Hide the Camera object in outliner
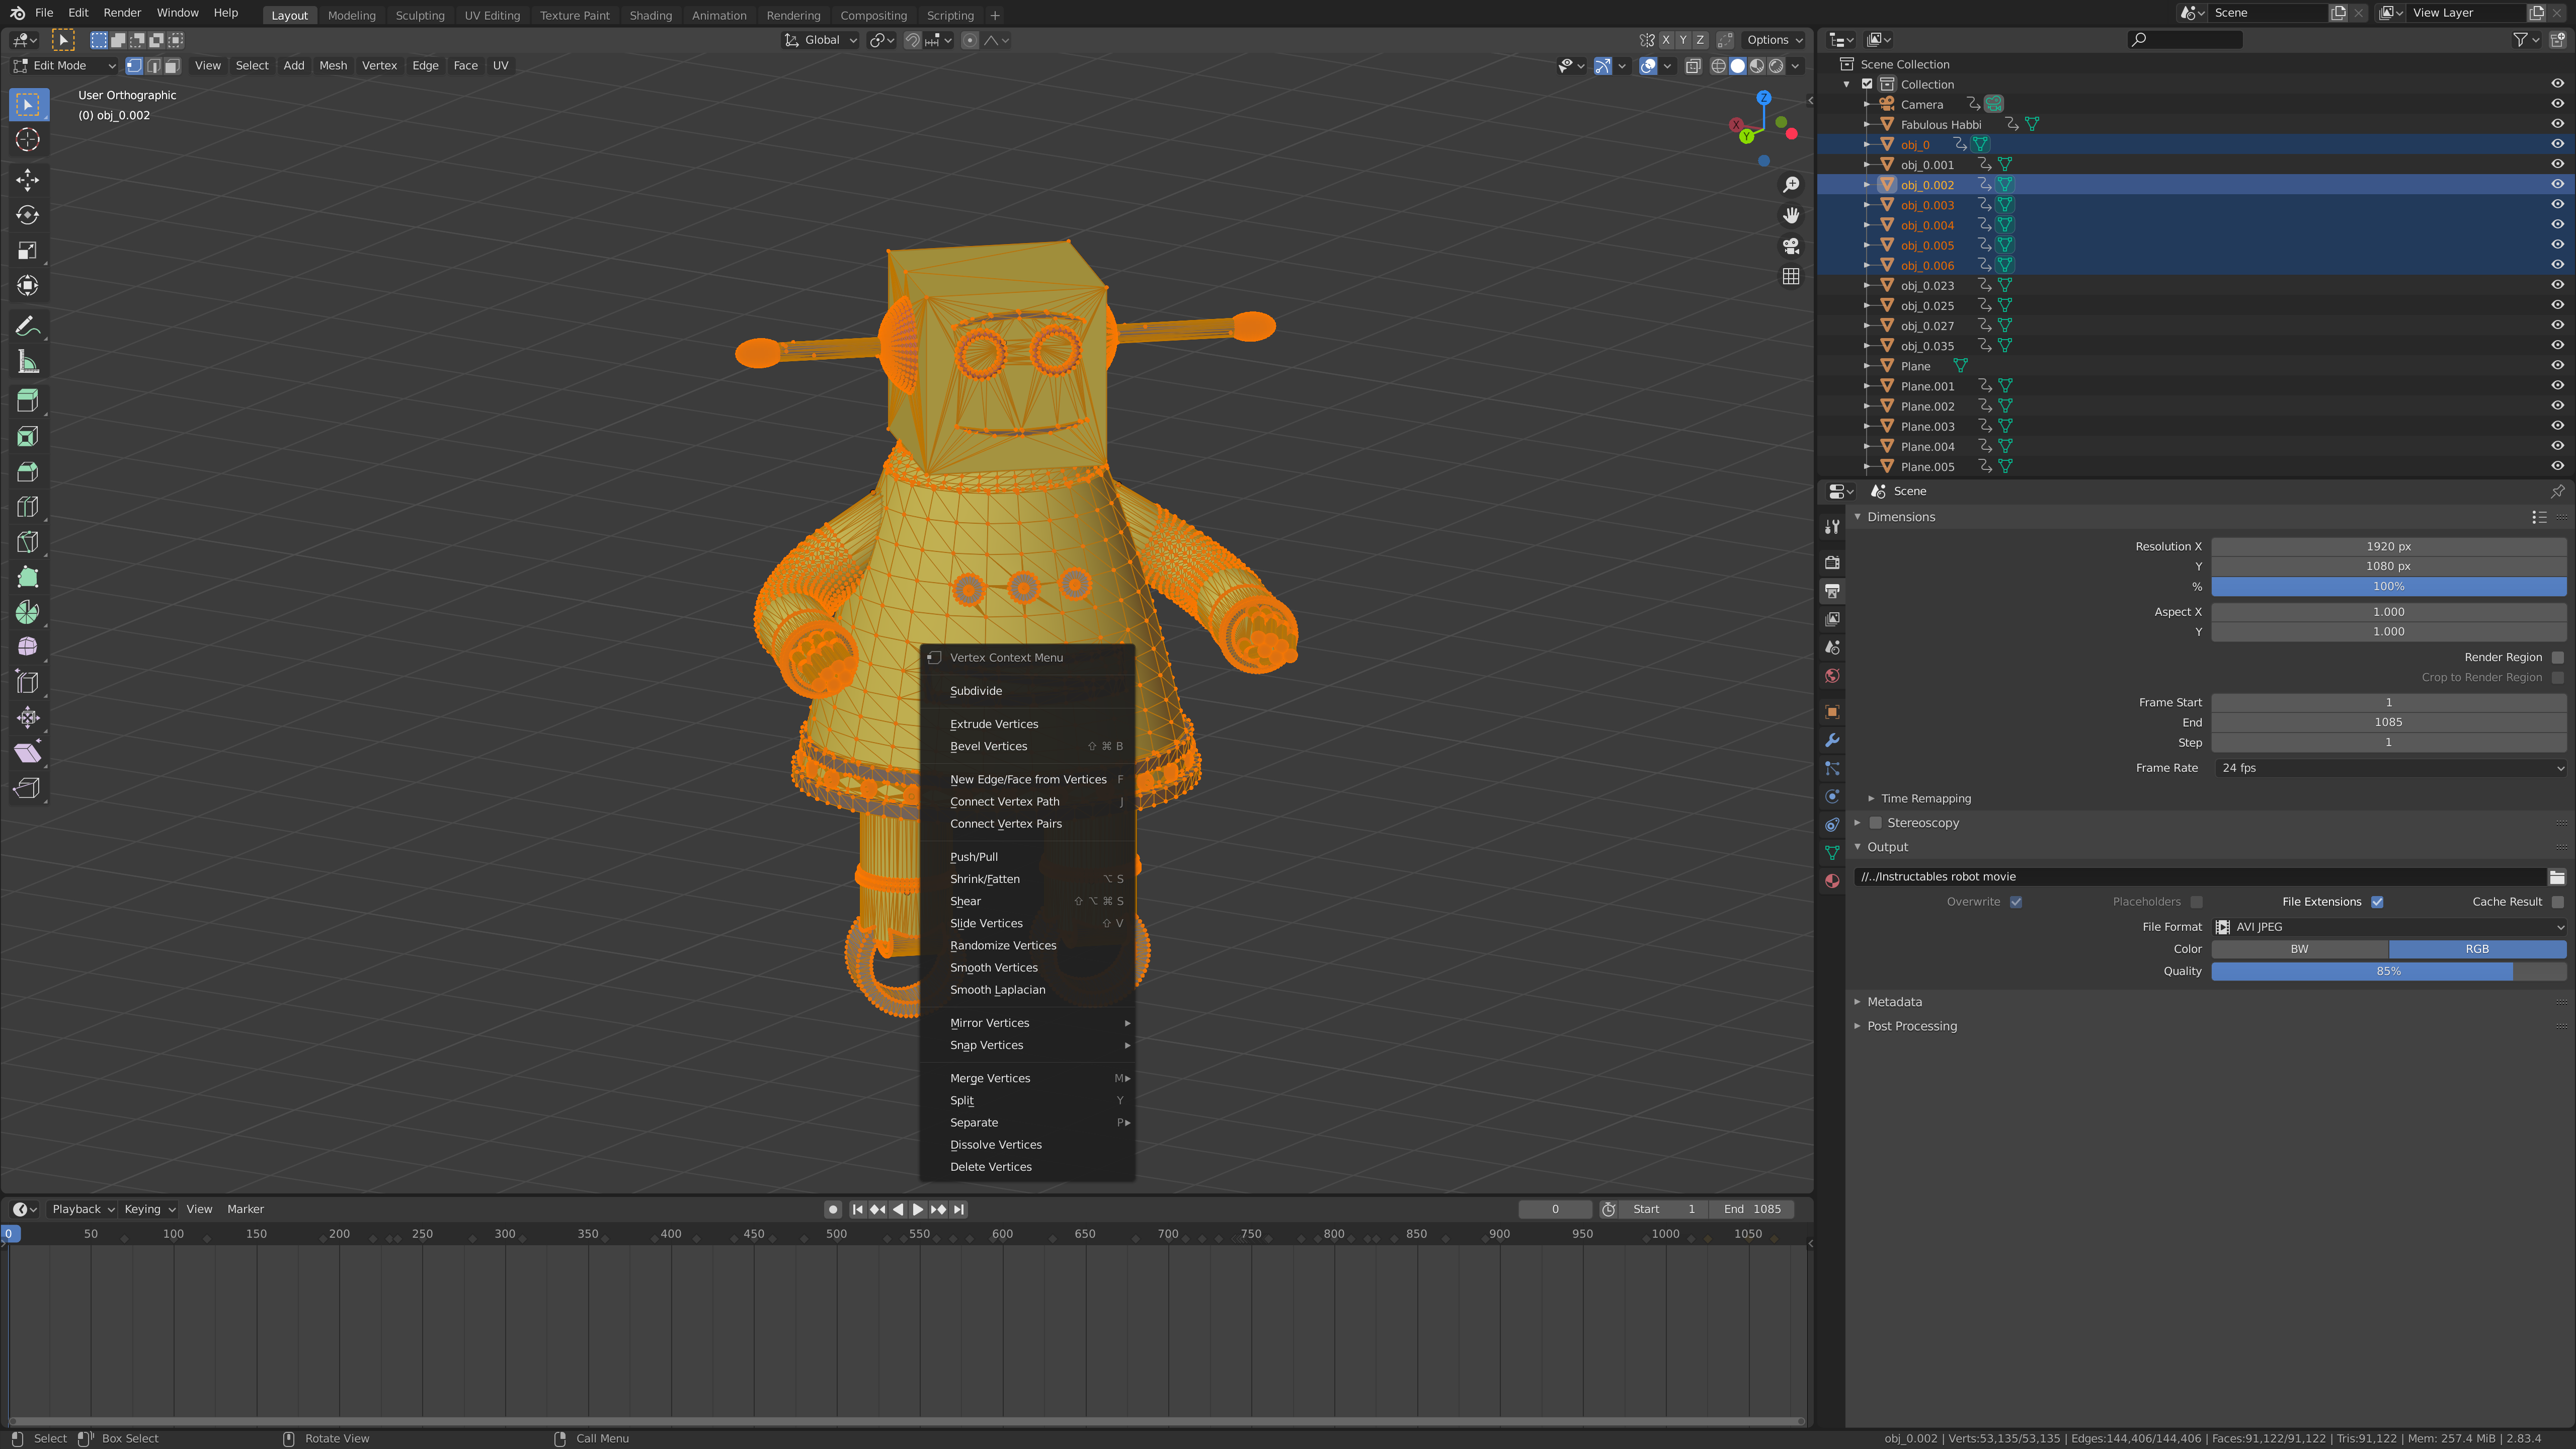Image resolution: width=2576 pixels, height=1449 pixels. click(x=2557, y=104)
